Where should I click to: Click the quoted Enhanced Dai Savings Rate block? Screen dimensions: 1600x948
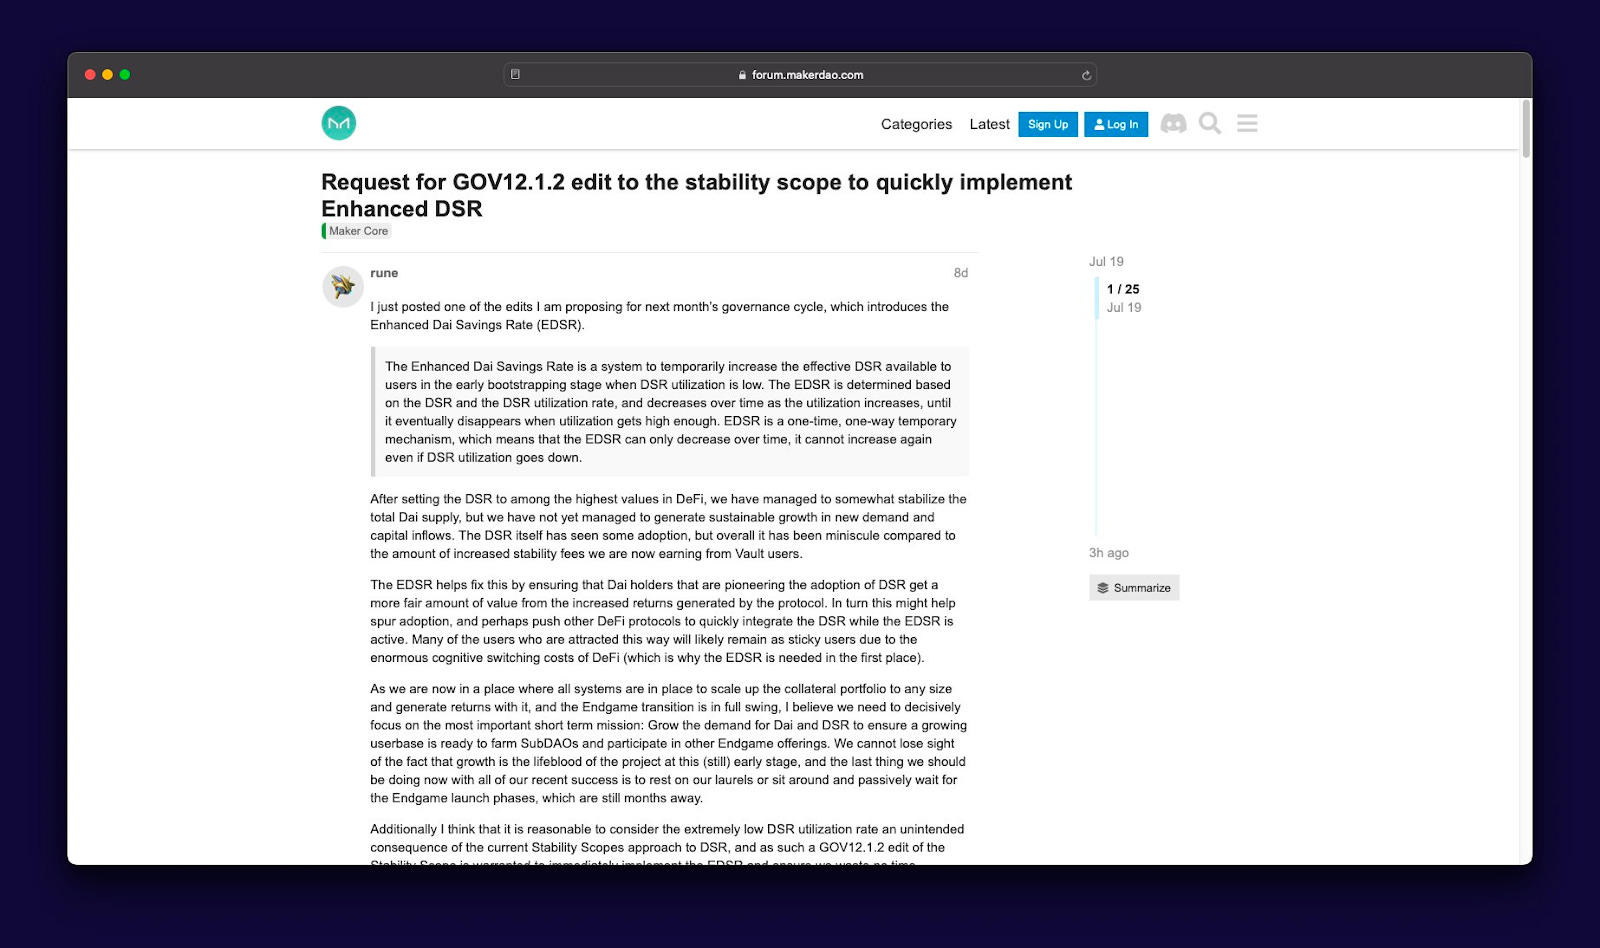coord(670,412)
